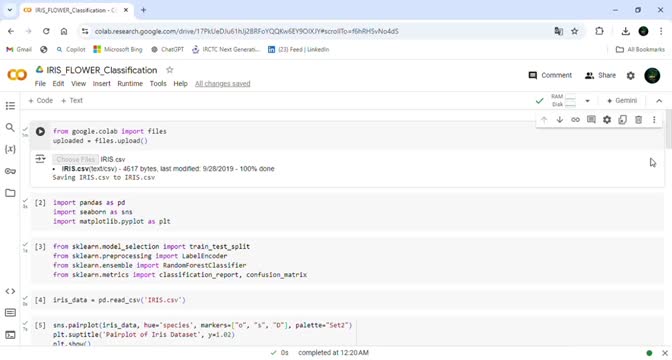Click the pd.read_csv code cell

click(x=347, y=300)
